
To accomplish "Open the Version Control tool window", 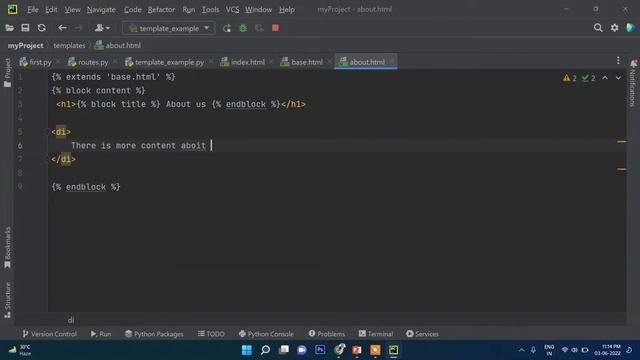I will click(49, 334).
